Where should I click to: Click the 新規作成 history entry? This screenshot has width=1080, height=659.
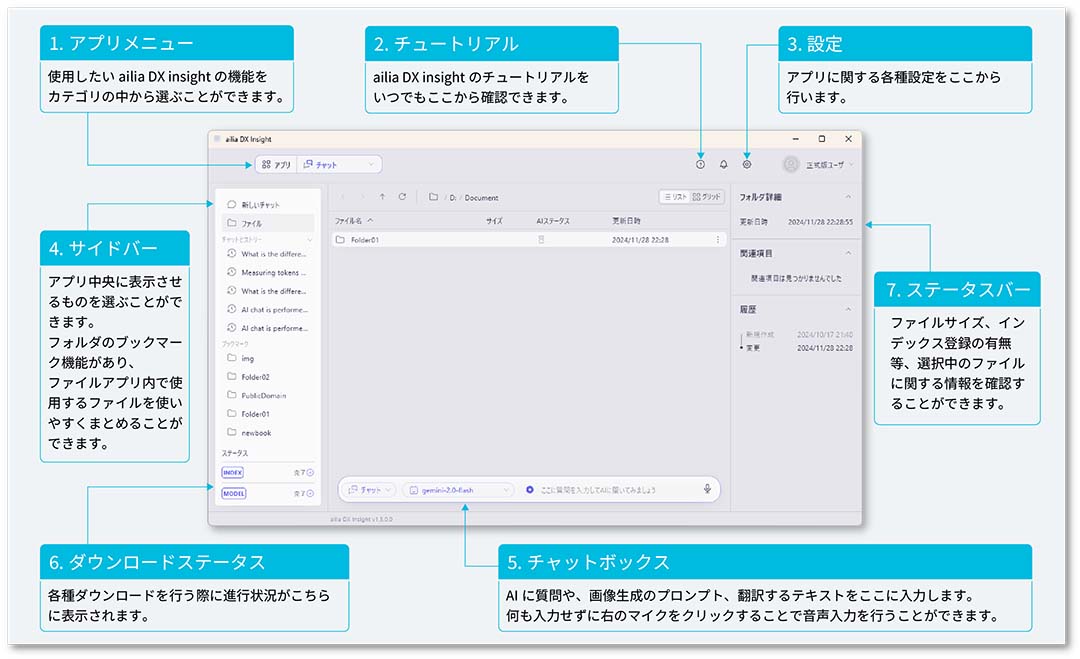click(760, 334)
